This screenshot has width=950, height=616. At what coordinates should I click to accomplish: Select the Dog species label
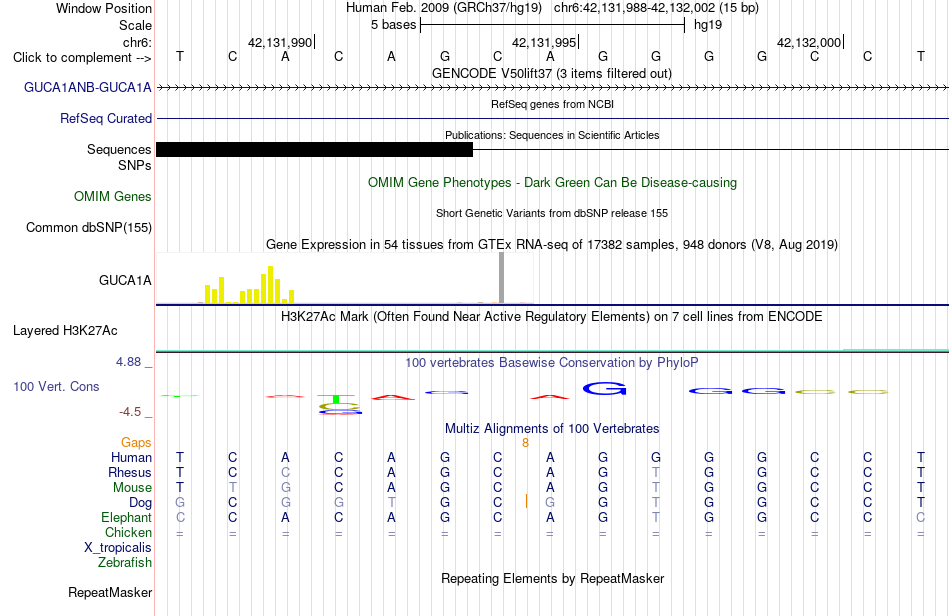click(141, 503)
